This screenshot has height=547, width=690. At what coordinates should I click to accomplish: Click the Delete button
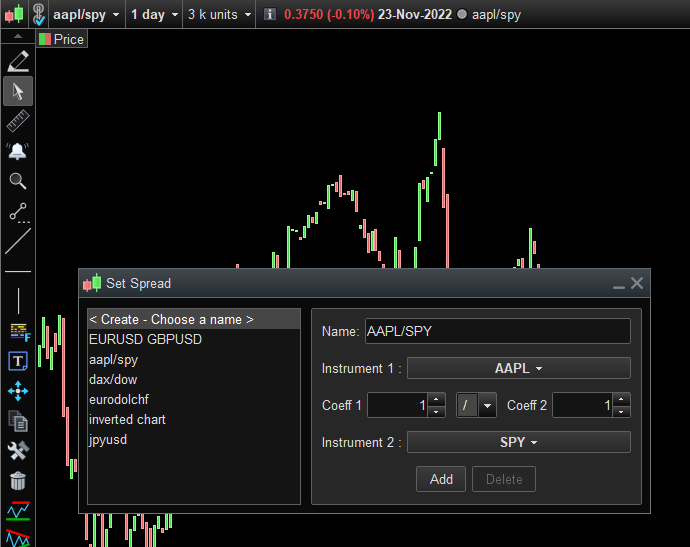pos(504,479)
